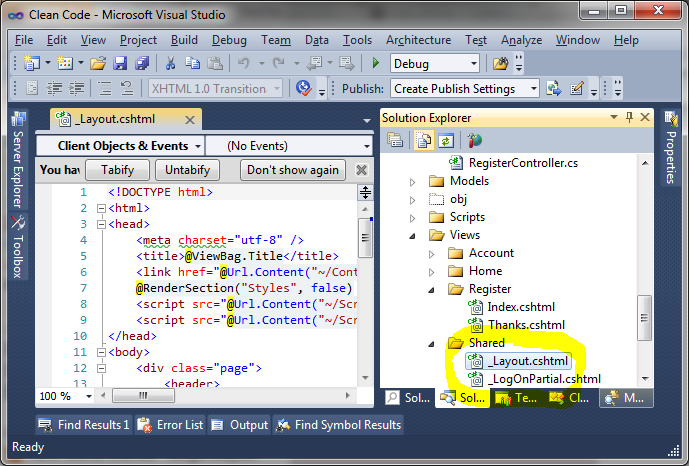Click the Publish Web icon
Viewport: 689px width, 466px height.
point(554,89)
